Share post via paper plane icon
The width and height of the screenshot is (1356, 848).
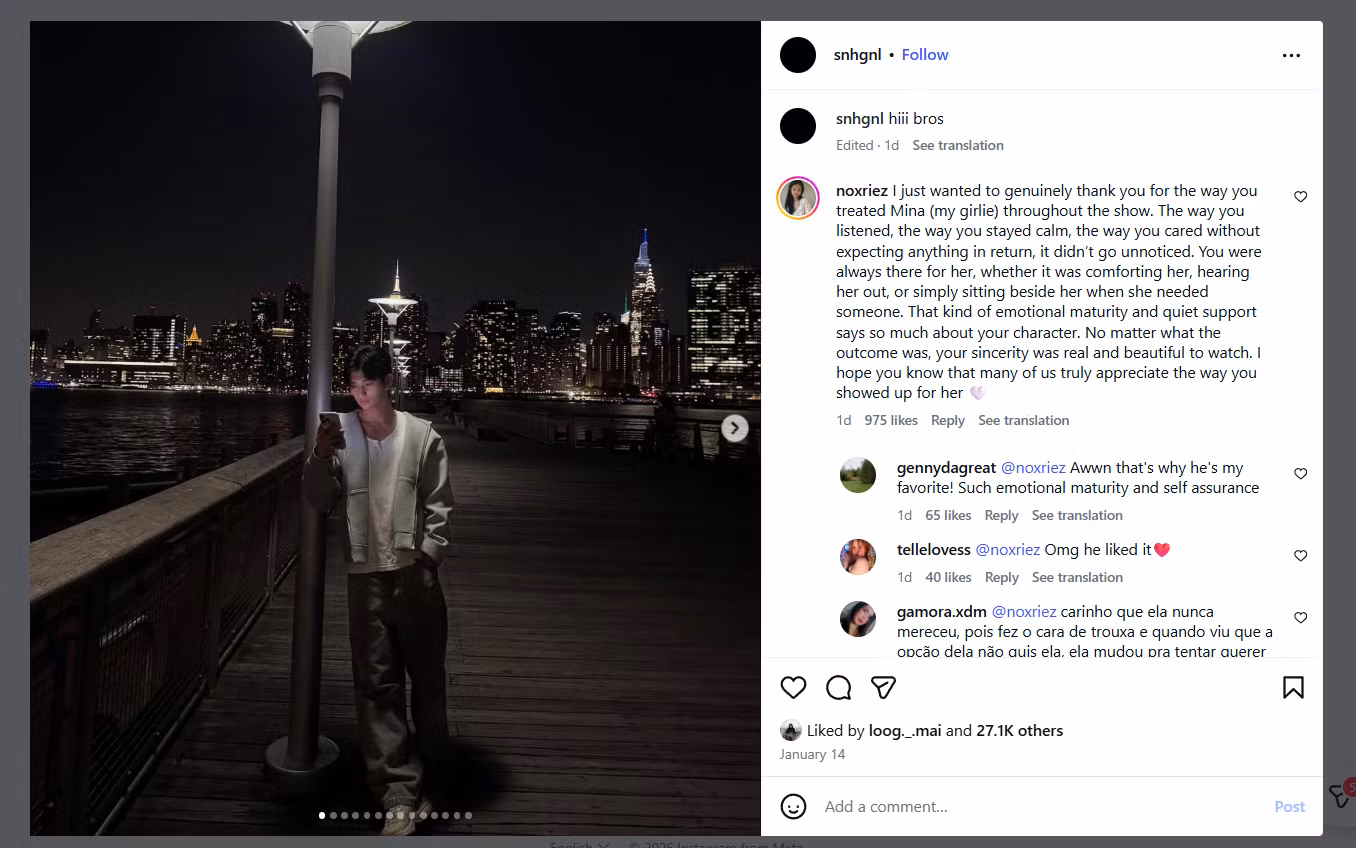882,688
